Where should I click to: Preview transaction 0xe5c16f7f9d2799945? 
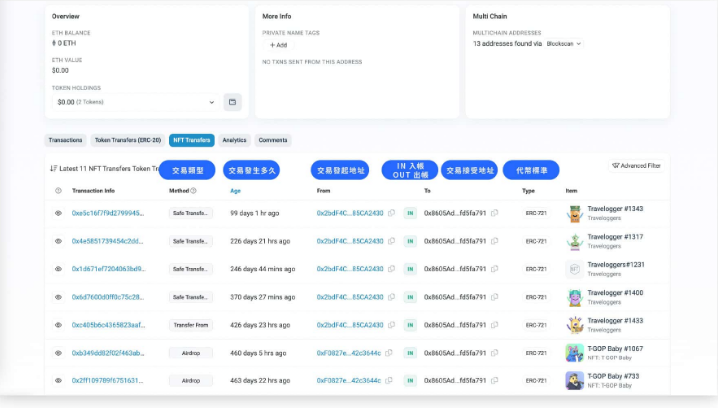(58, 213)
